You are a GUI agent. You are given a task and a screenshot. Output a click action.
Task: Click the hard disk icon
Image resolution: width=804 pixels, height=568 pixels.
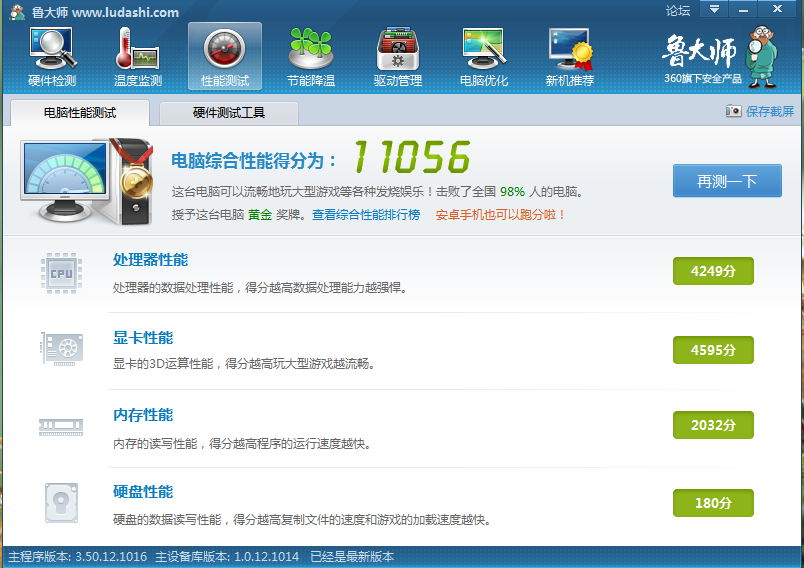[62, 502]
